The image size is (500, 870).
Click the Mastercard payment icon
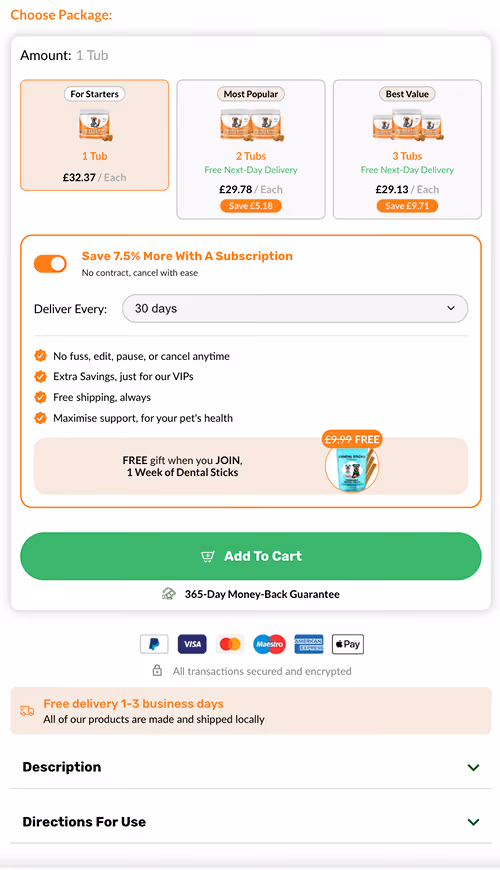click(x=230, y=644)
